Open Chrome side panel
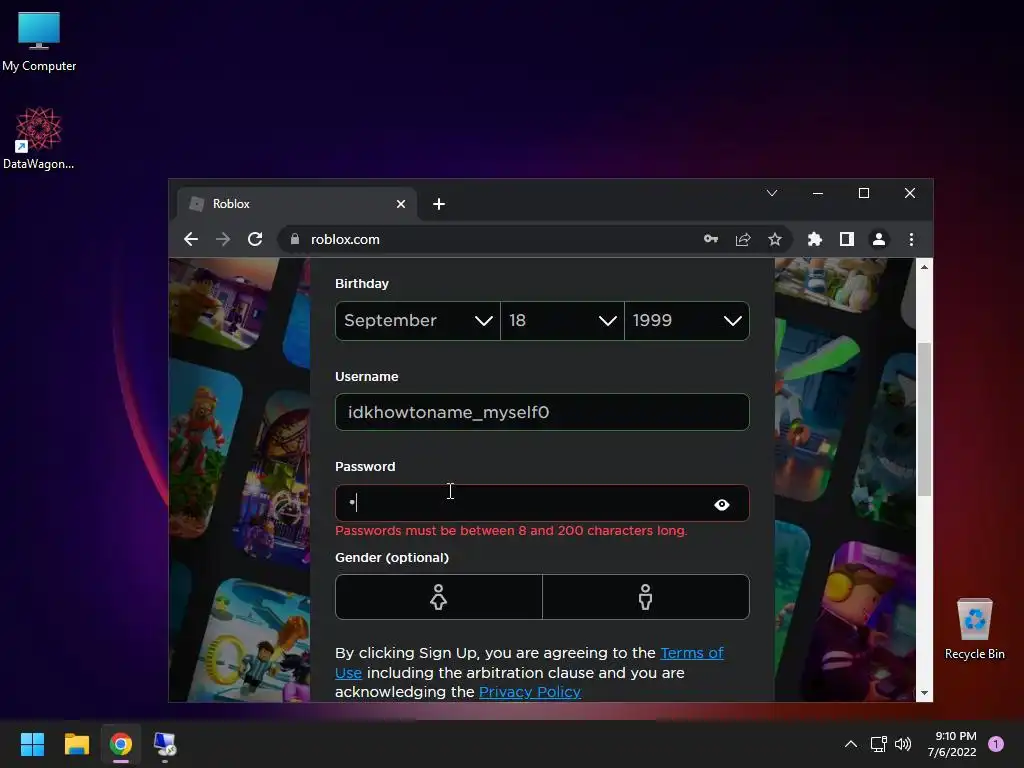The width and height of the screenshot is (1024, 768). (847, 240)
